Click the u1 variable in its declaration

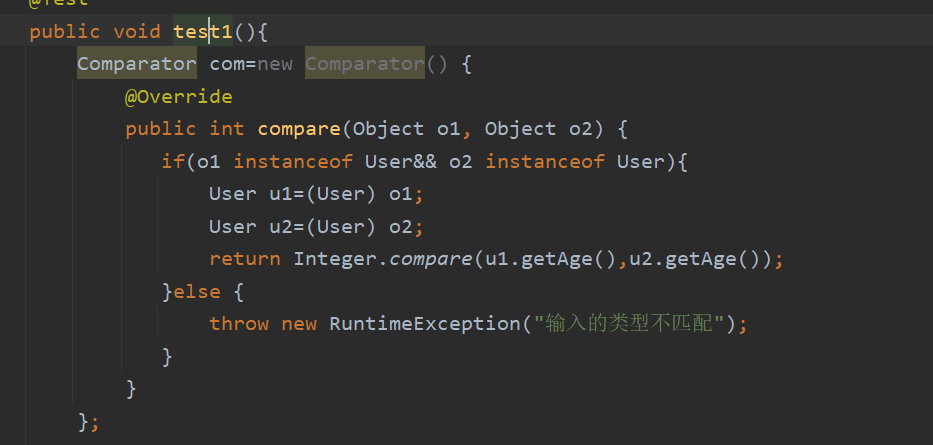(281, 194)
